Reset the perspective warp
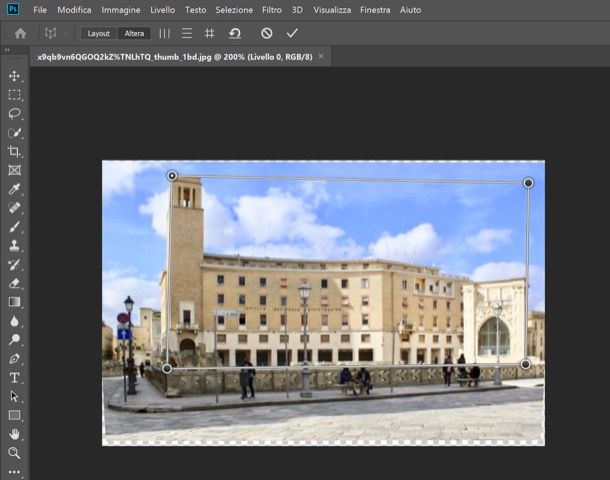Image resolution: width=610 pixels, height=480 pixels. coord(235,33)
